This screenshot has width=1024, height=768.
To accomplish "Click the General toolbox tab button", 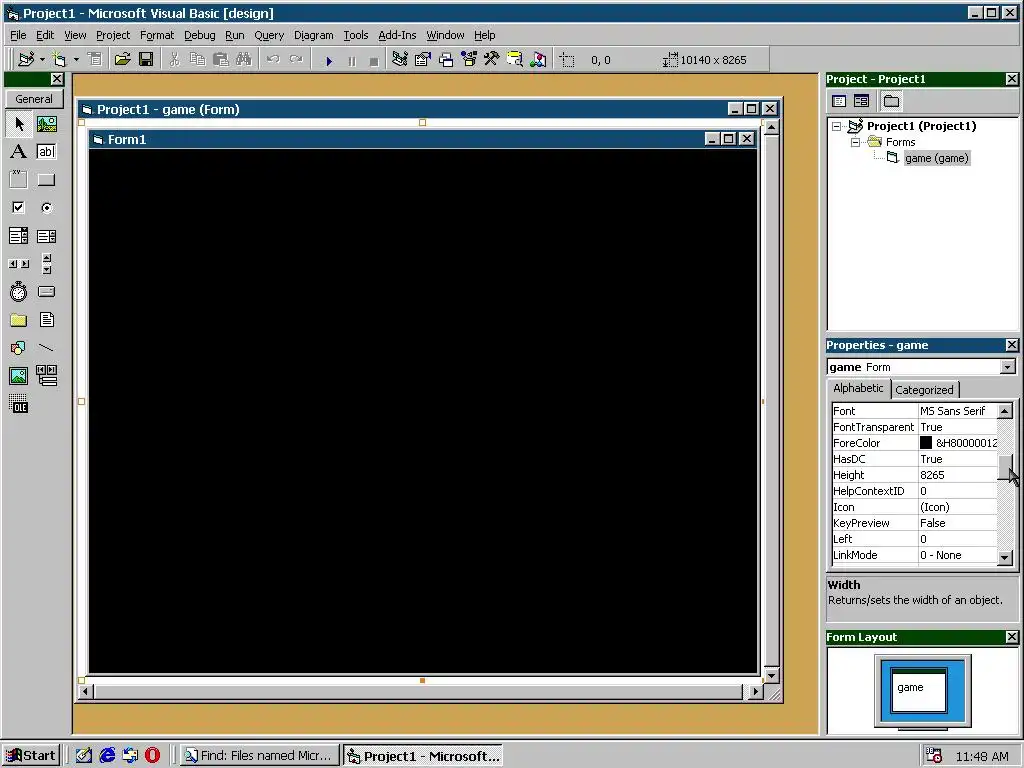I will [34, 99].
